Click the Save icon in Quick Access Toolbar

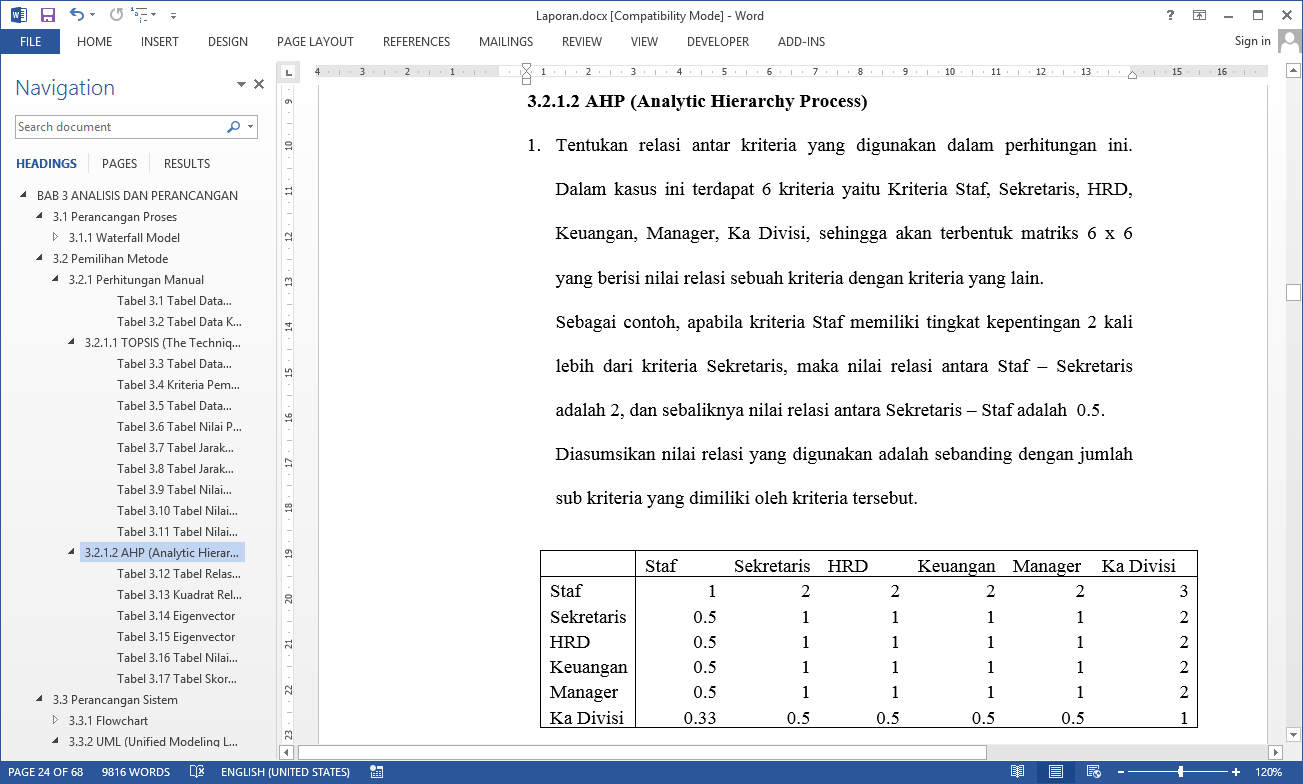point(48,15)
